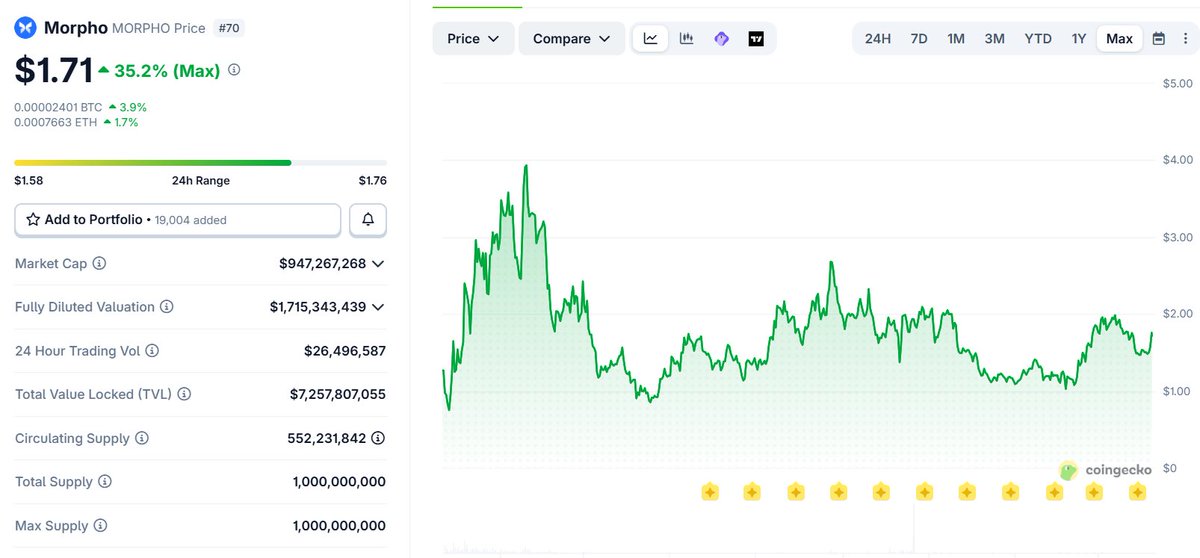Click the Market Cap info icon
This screenshot has width=1200, height=558.
point(99,264)
